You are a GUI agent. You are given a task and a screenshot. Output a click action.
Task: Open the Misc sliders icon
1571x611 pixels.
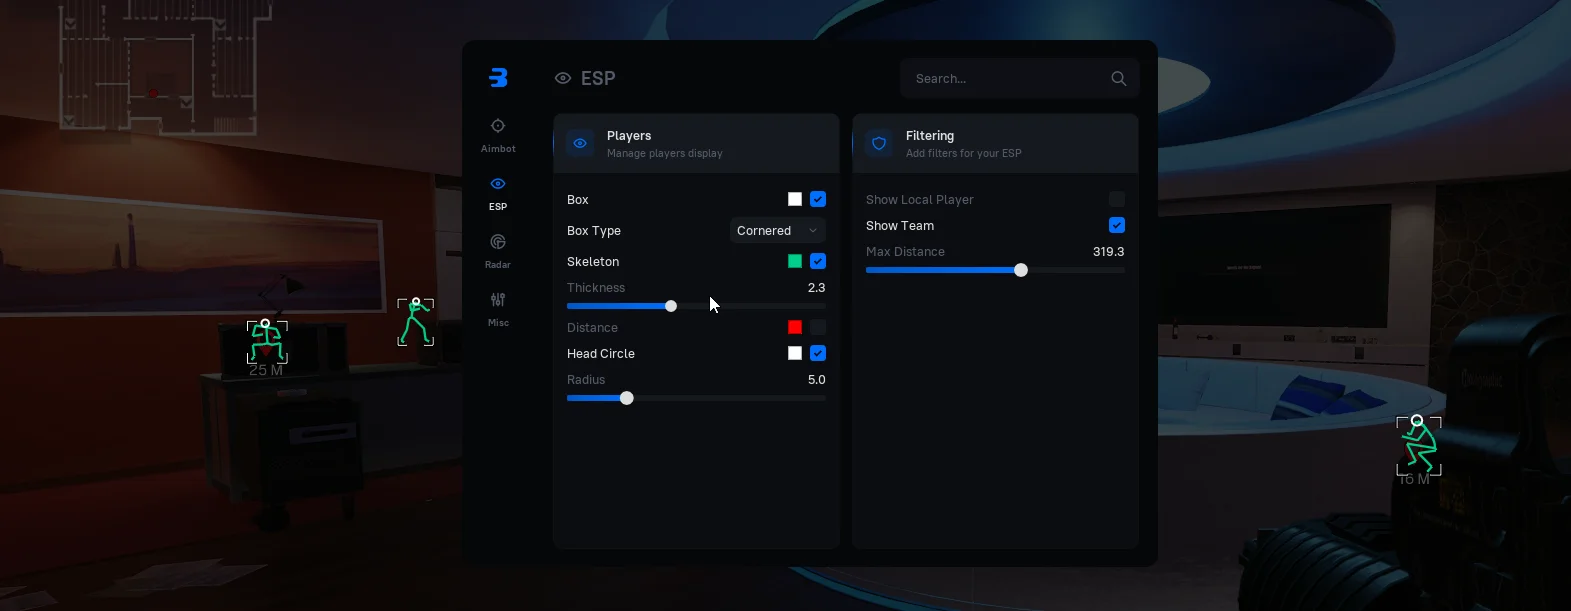coord(498,300)
